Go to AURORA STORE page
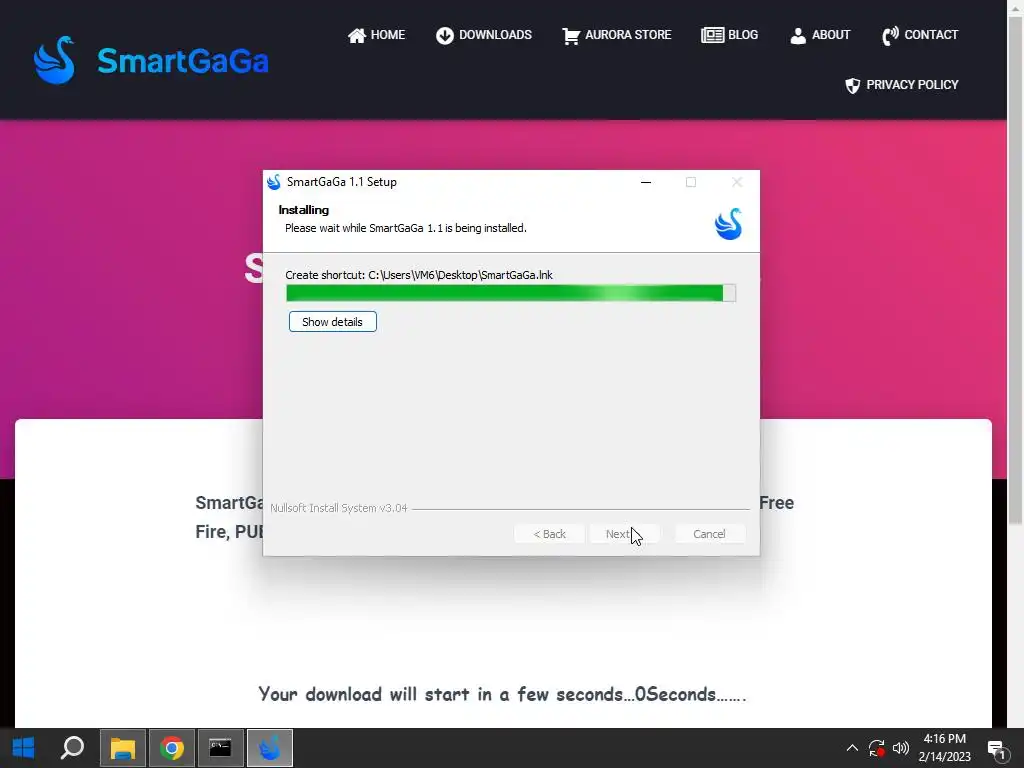This screenshot has width=1024, height=768. click(616, 35)
